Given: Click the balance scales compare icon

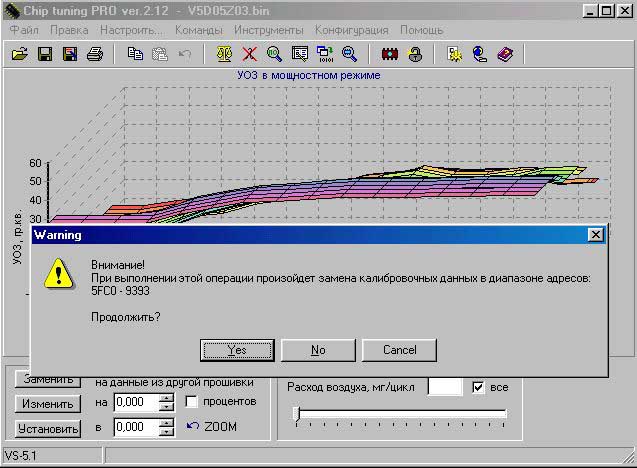Looking at the screenshot, I should [224, 54].
